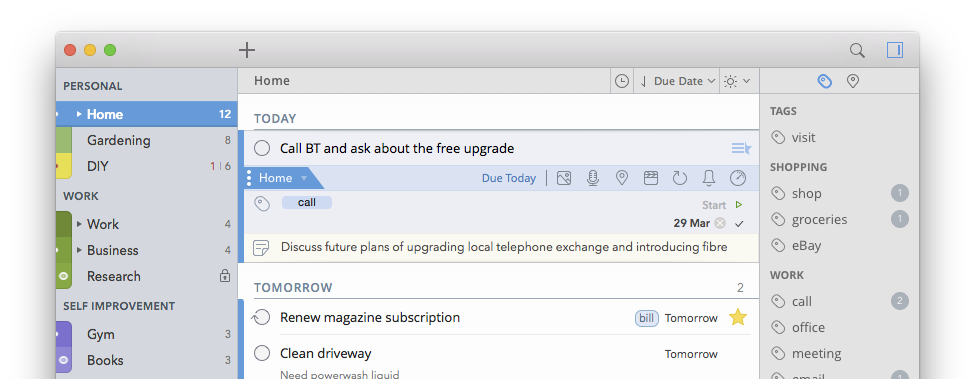
Task: Expand the Work list in the sidebar
Action: point(79,224)
